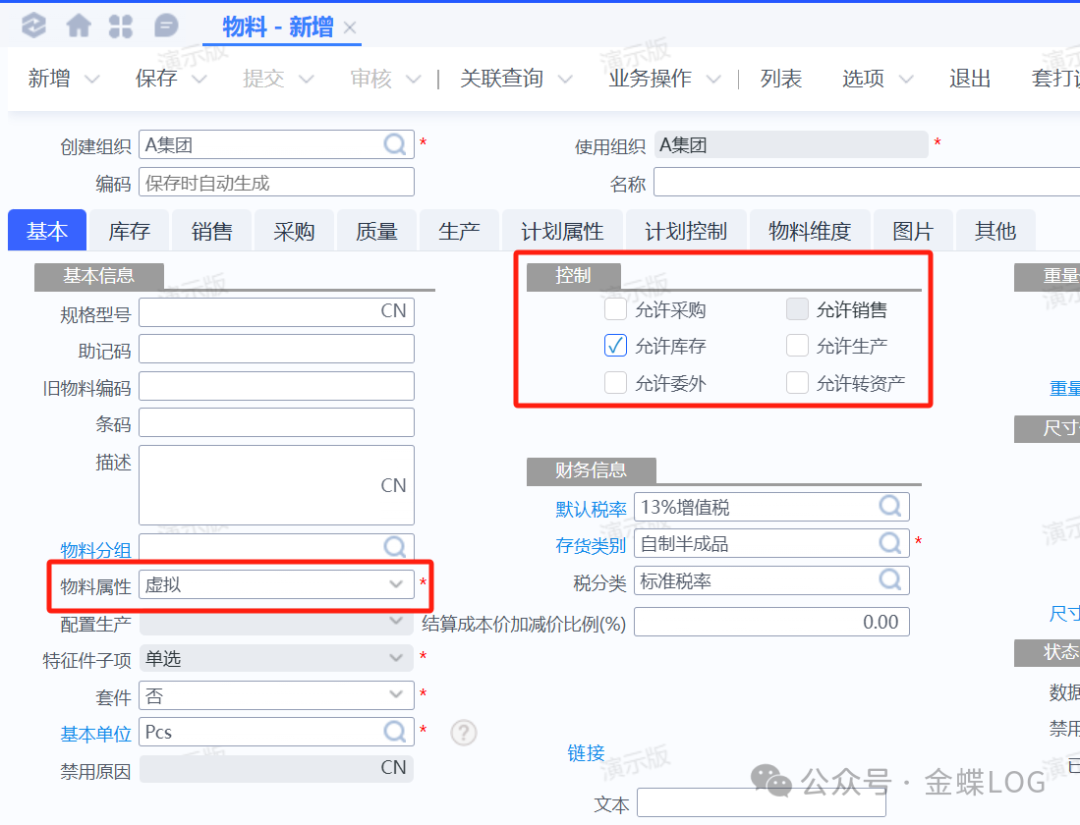Open the four-square app grid icon
Viewport: 1080px width, 825px height.
tap(121, 26)
